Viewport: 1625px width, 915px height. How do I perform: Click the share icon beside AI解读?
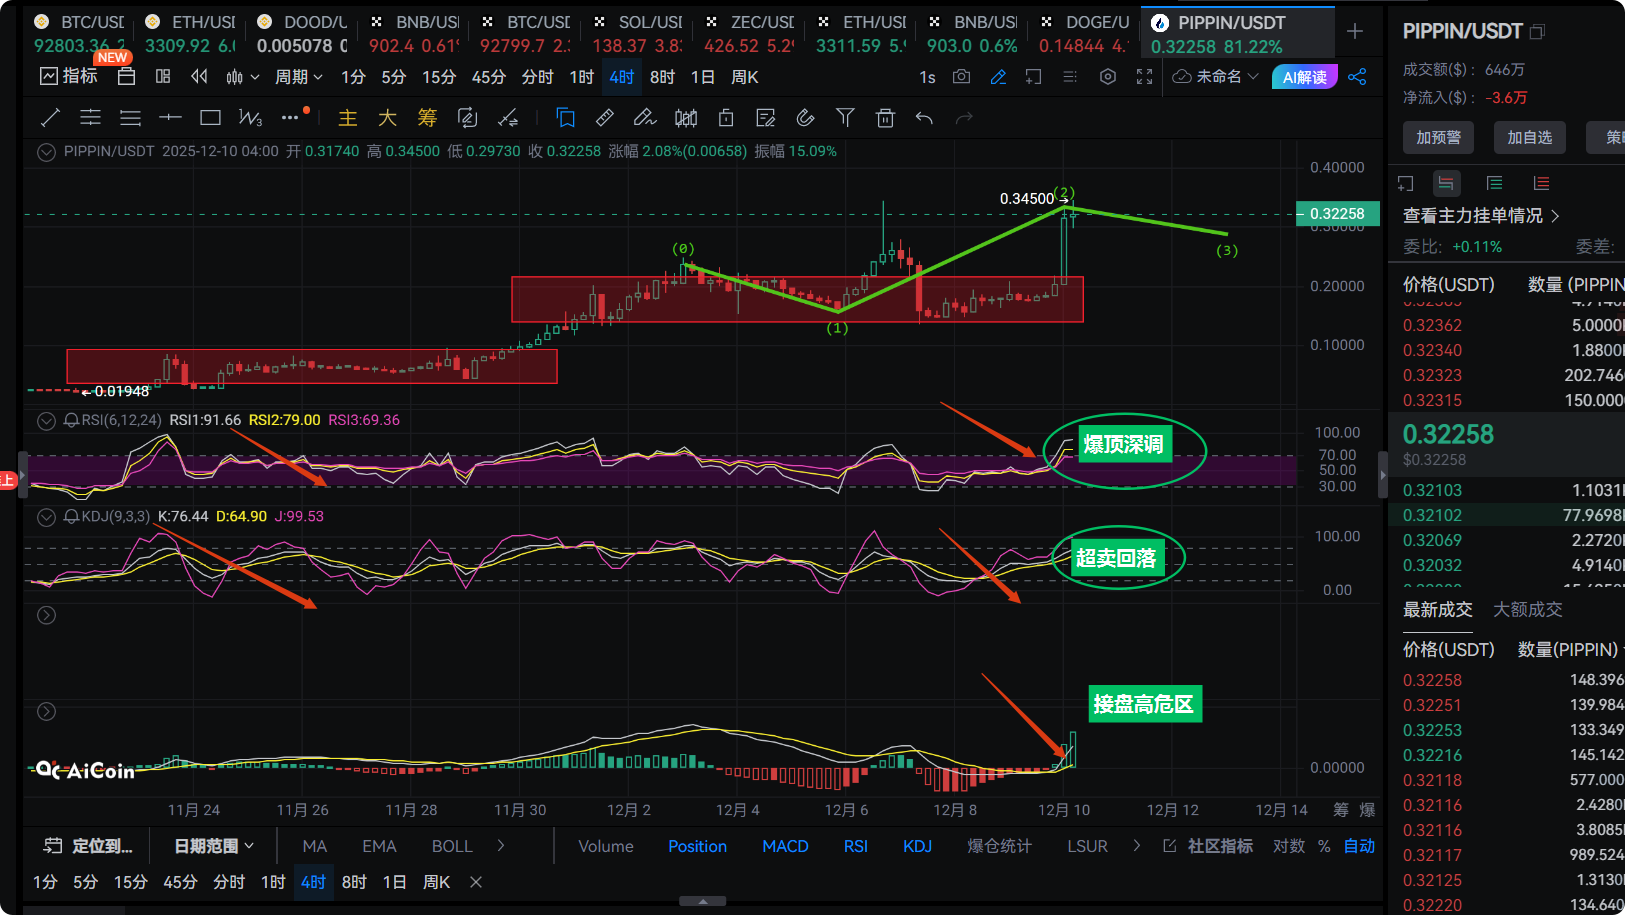[1357, 77]
